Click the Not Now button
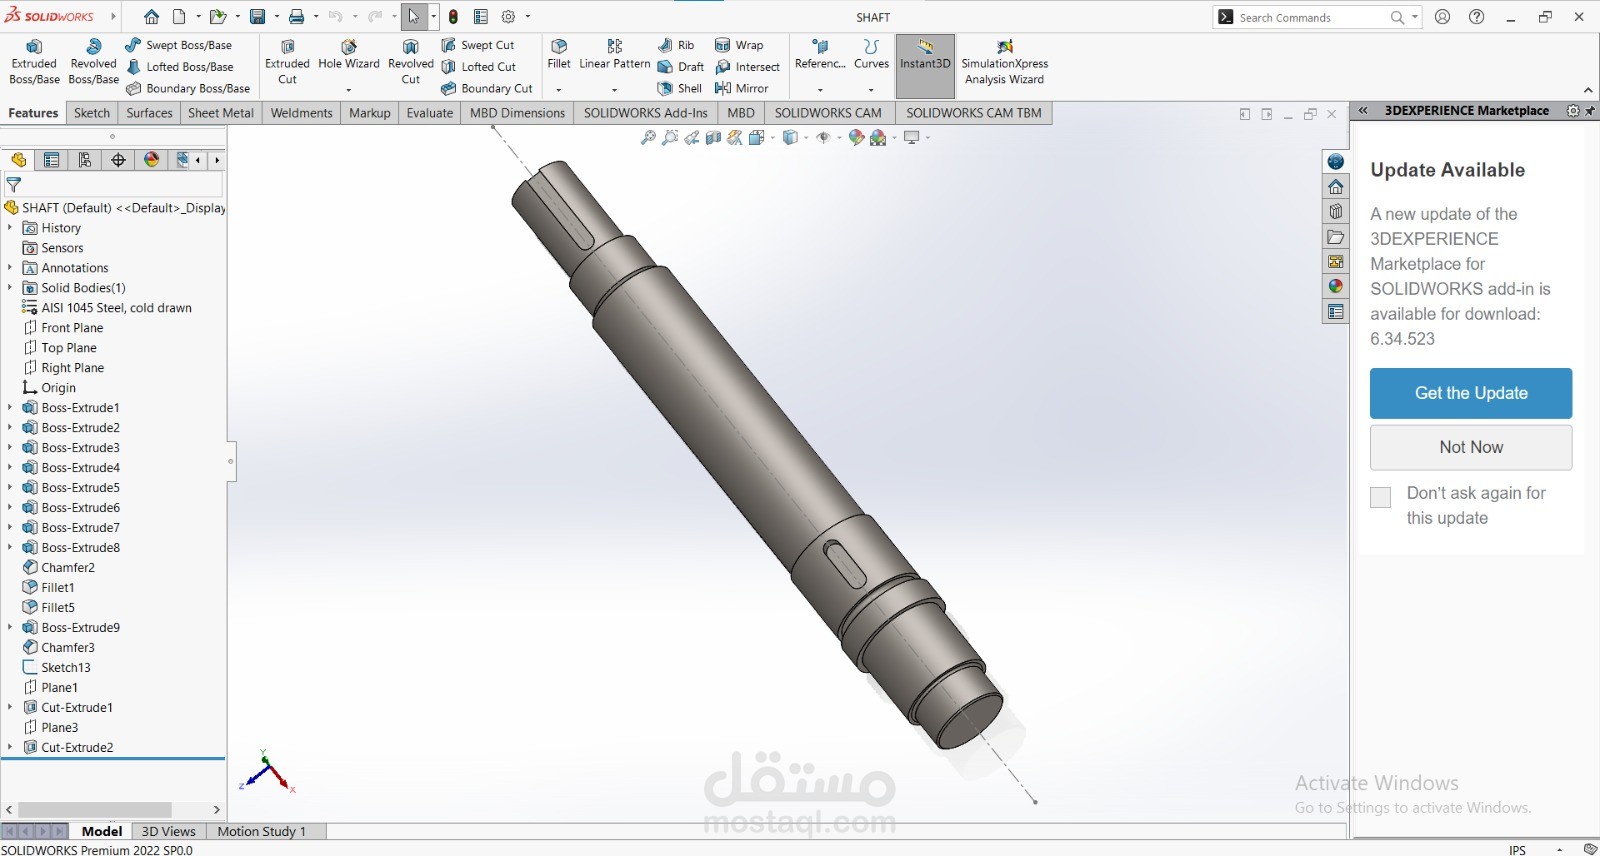Screen dimensions: 1600x856 click(x=1471, y=447)
